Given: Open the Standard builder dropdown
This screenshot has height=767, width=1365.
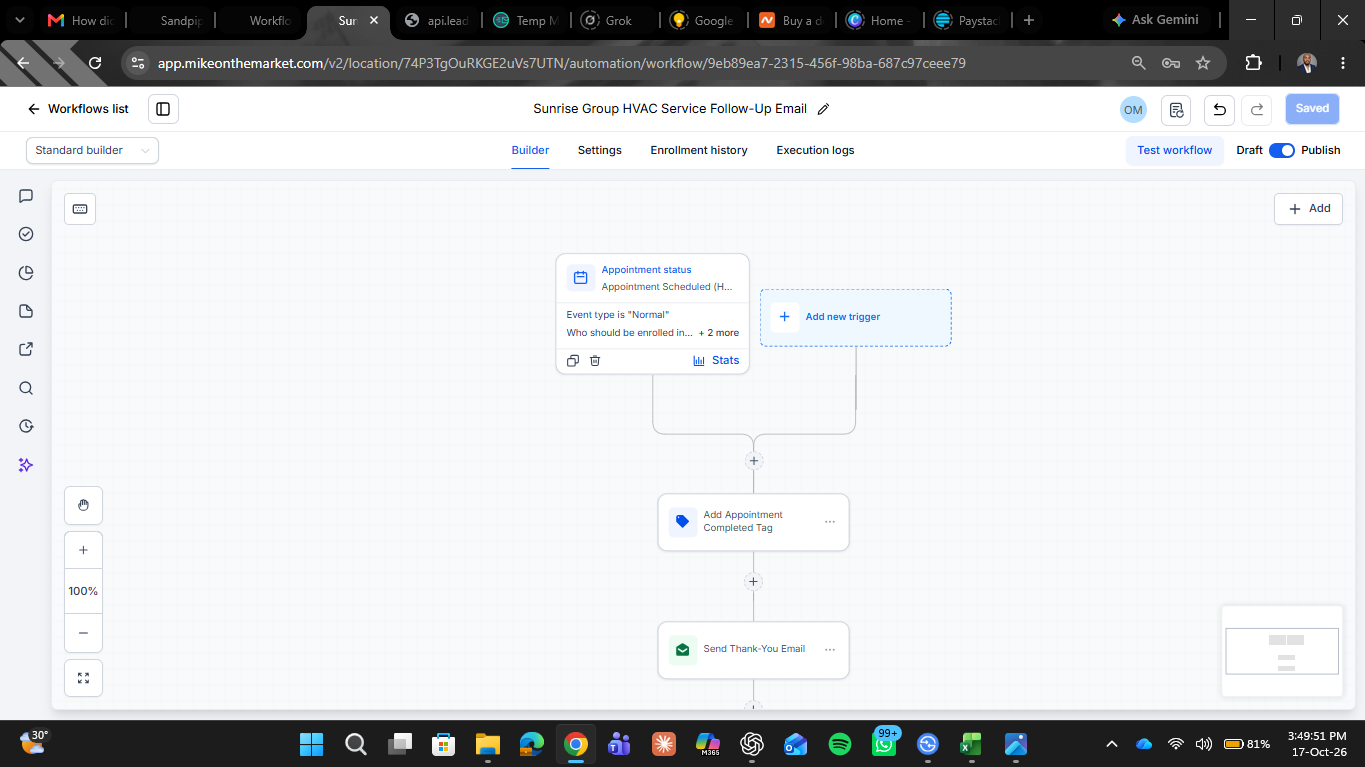Looking at the screenshot, I should click(x=92, y=150).
